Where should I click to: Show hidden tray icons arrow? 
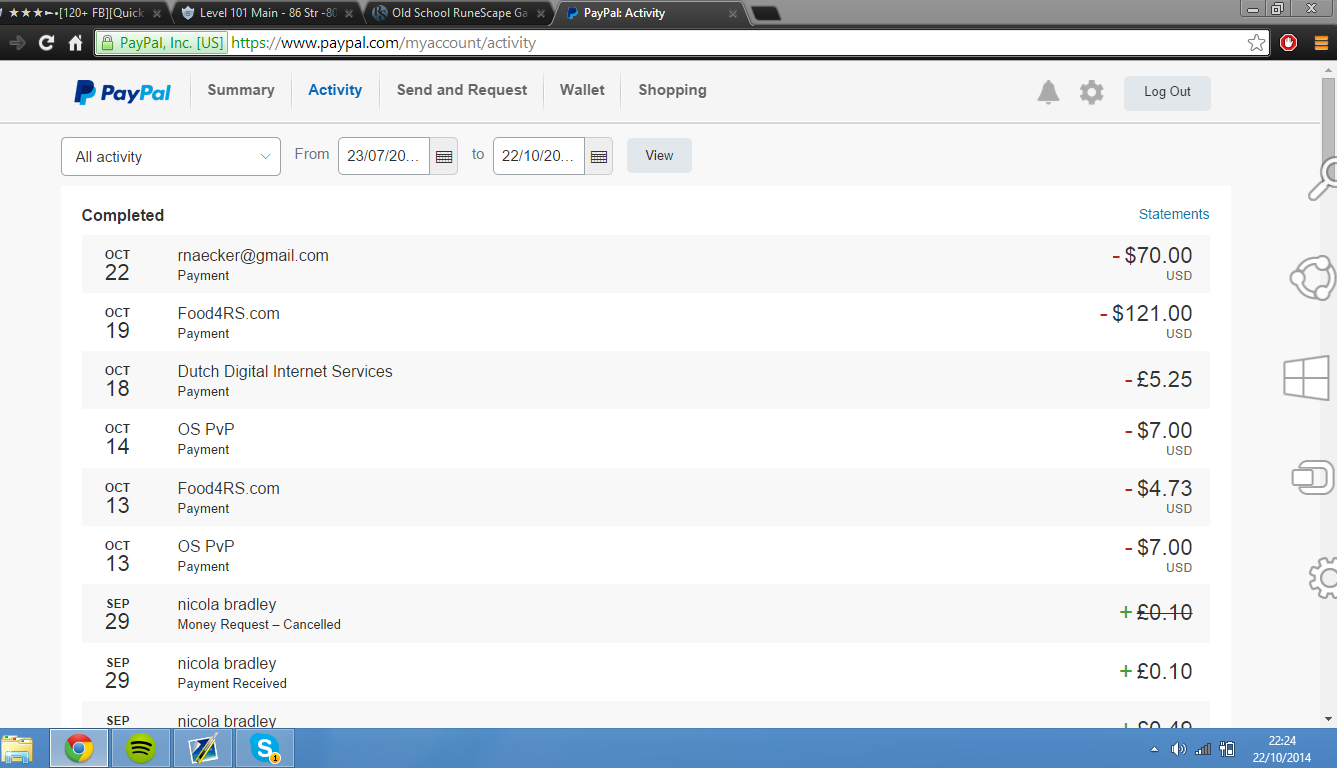(1155, 749)
